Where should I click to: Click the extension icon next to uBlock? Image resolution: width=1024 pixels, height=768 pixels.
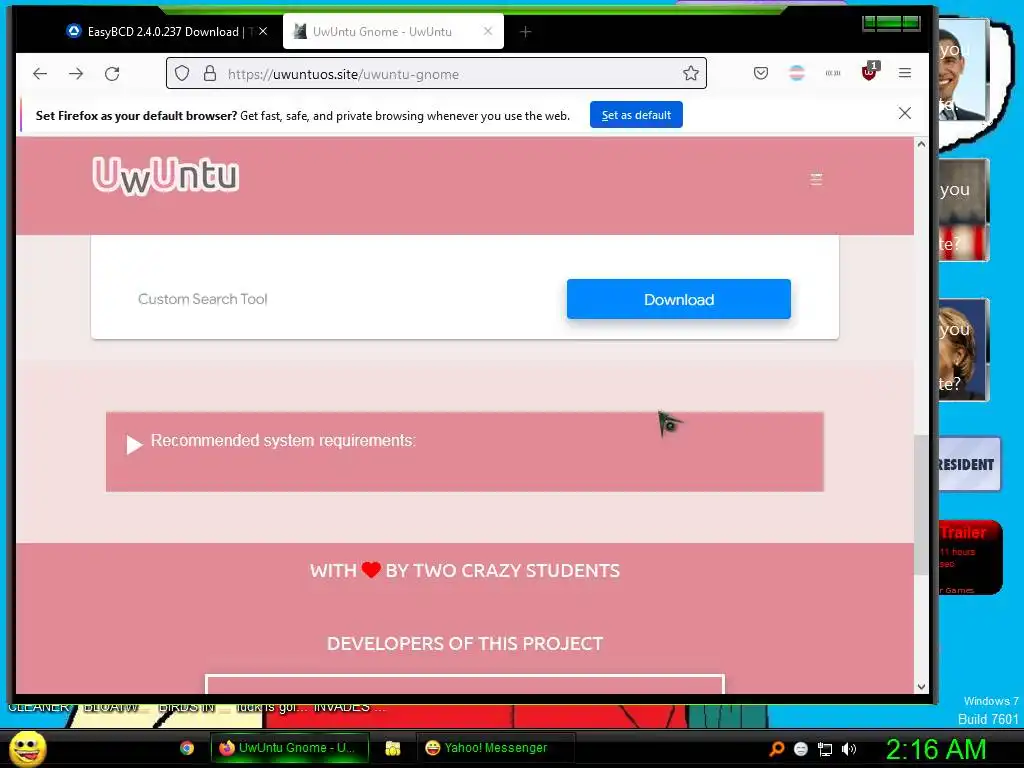click(x=833, y=73)
